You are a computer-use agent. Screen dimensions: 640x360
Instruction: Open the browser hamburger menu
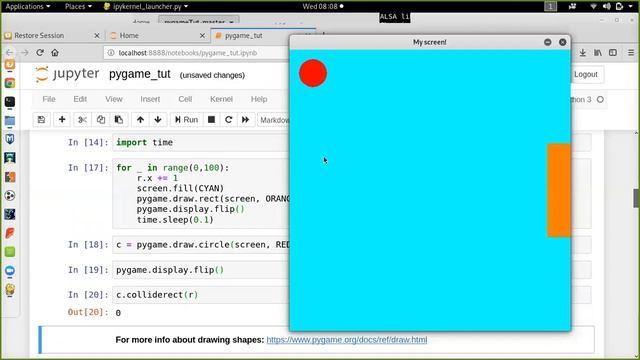pyautogui.click(x=631, y=53)
